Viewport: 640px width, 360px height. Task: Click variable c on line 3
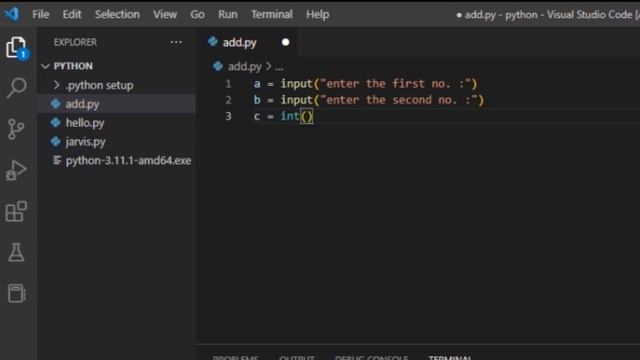(x=257, y=116)
